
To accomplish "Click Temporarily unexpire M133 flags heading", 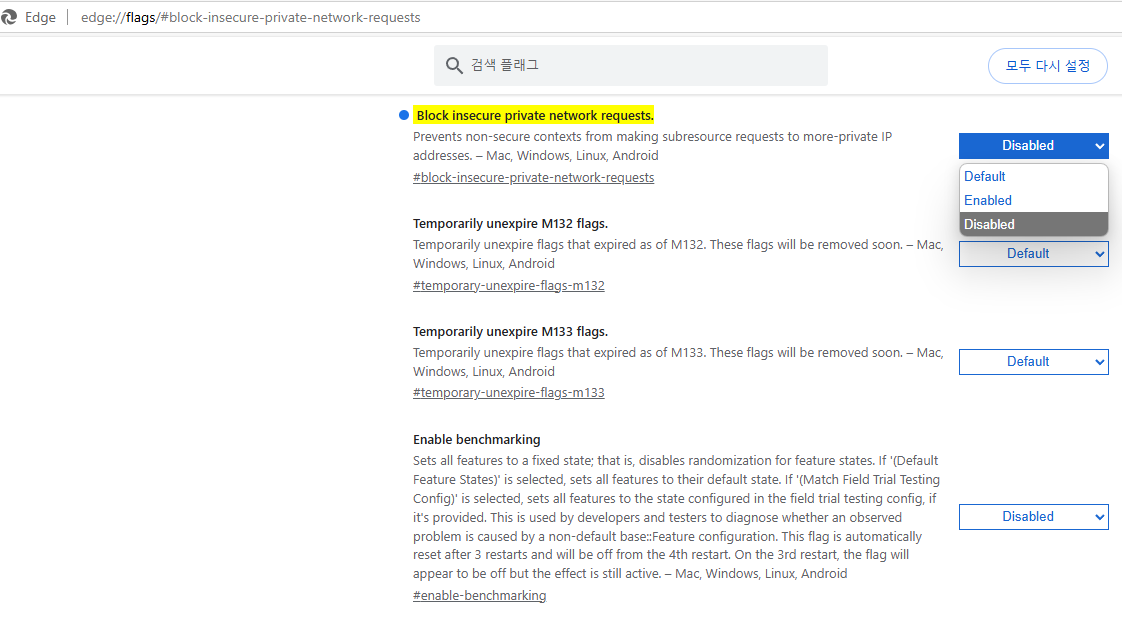I will (x=510, y=331).
